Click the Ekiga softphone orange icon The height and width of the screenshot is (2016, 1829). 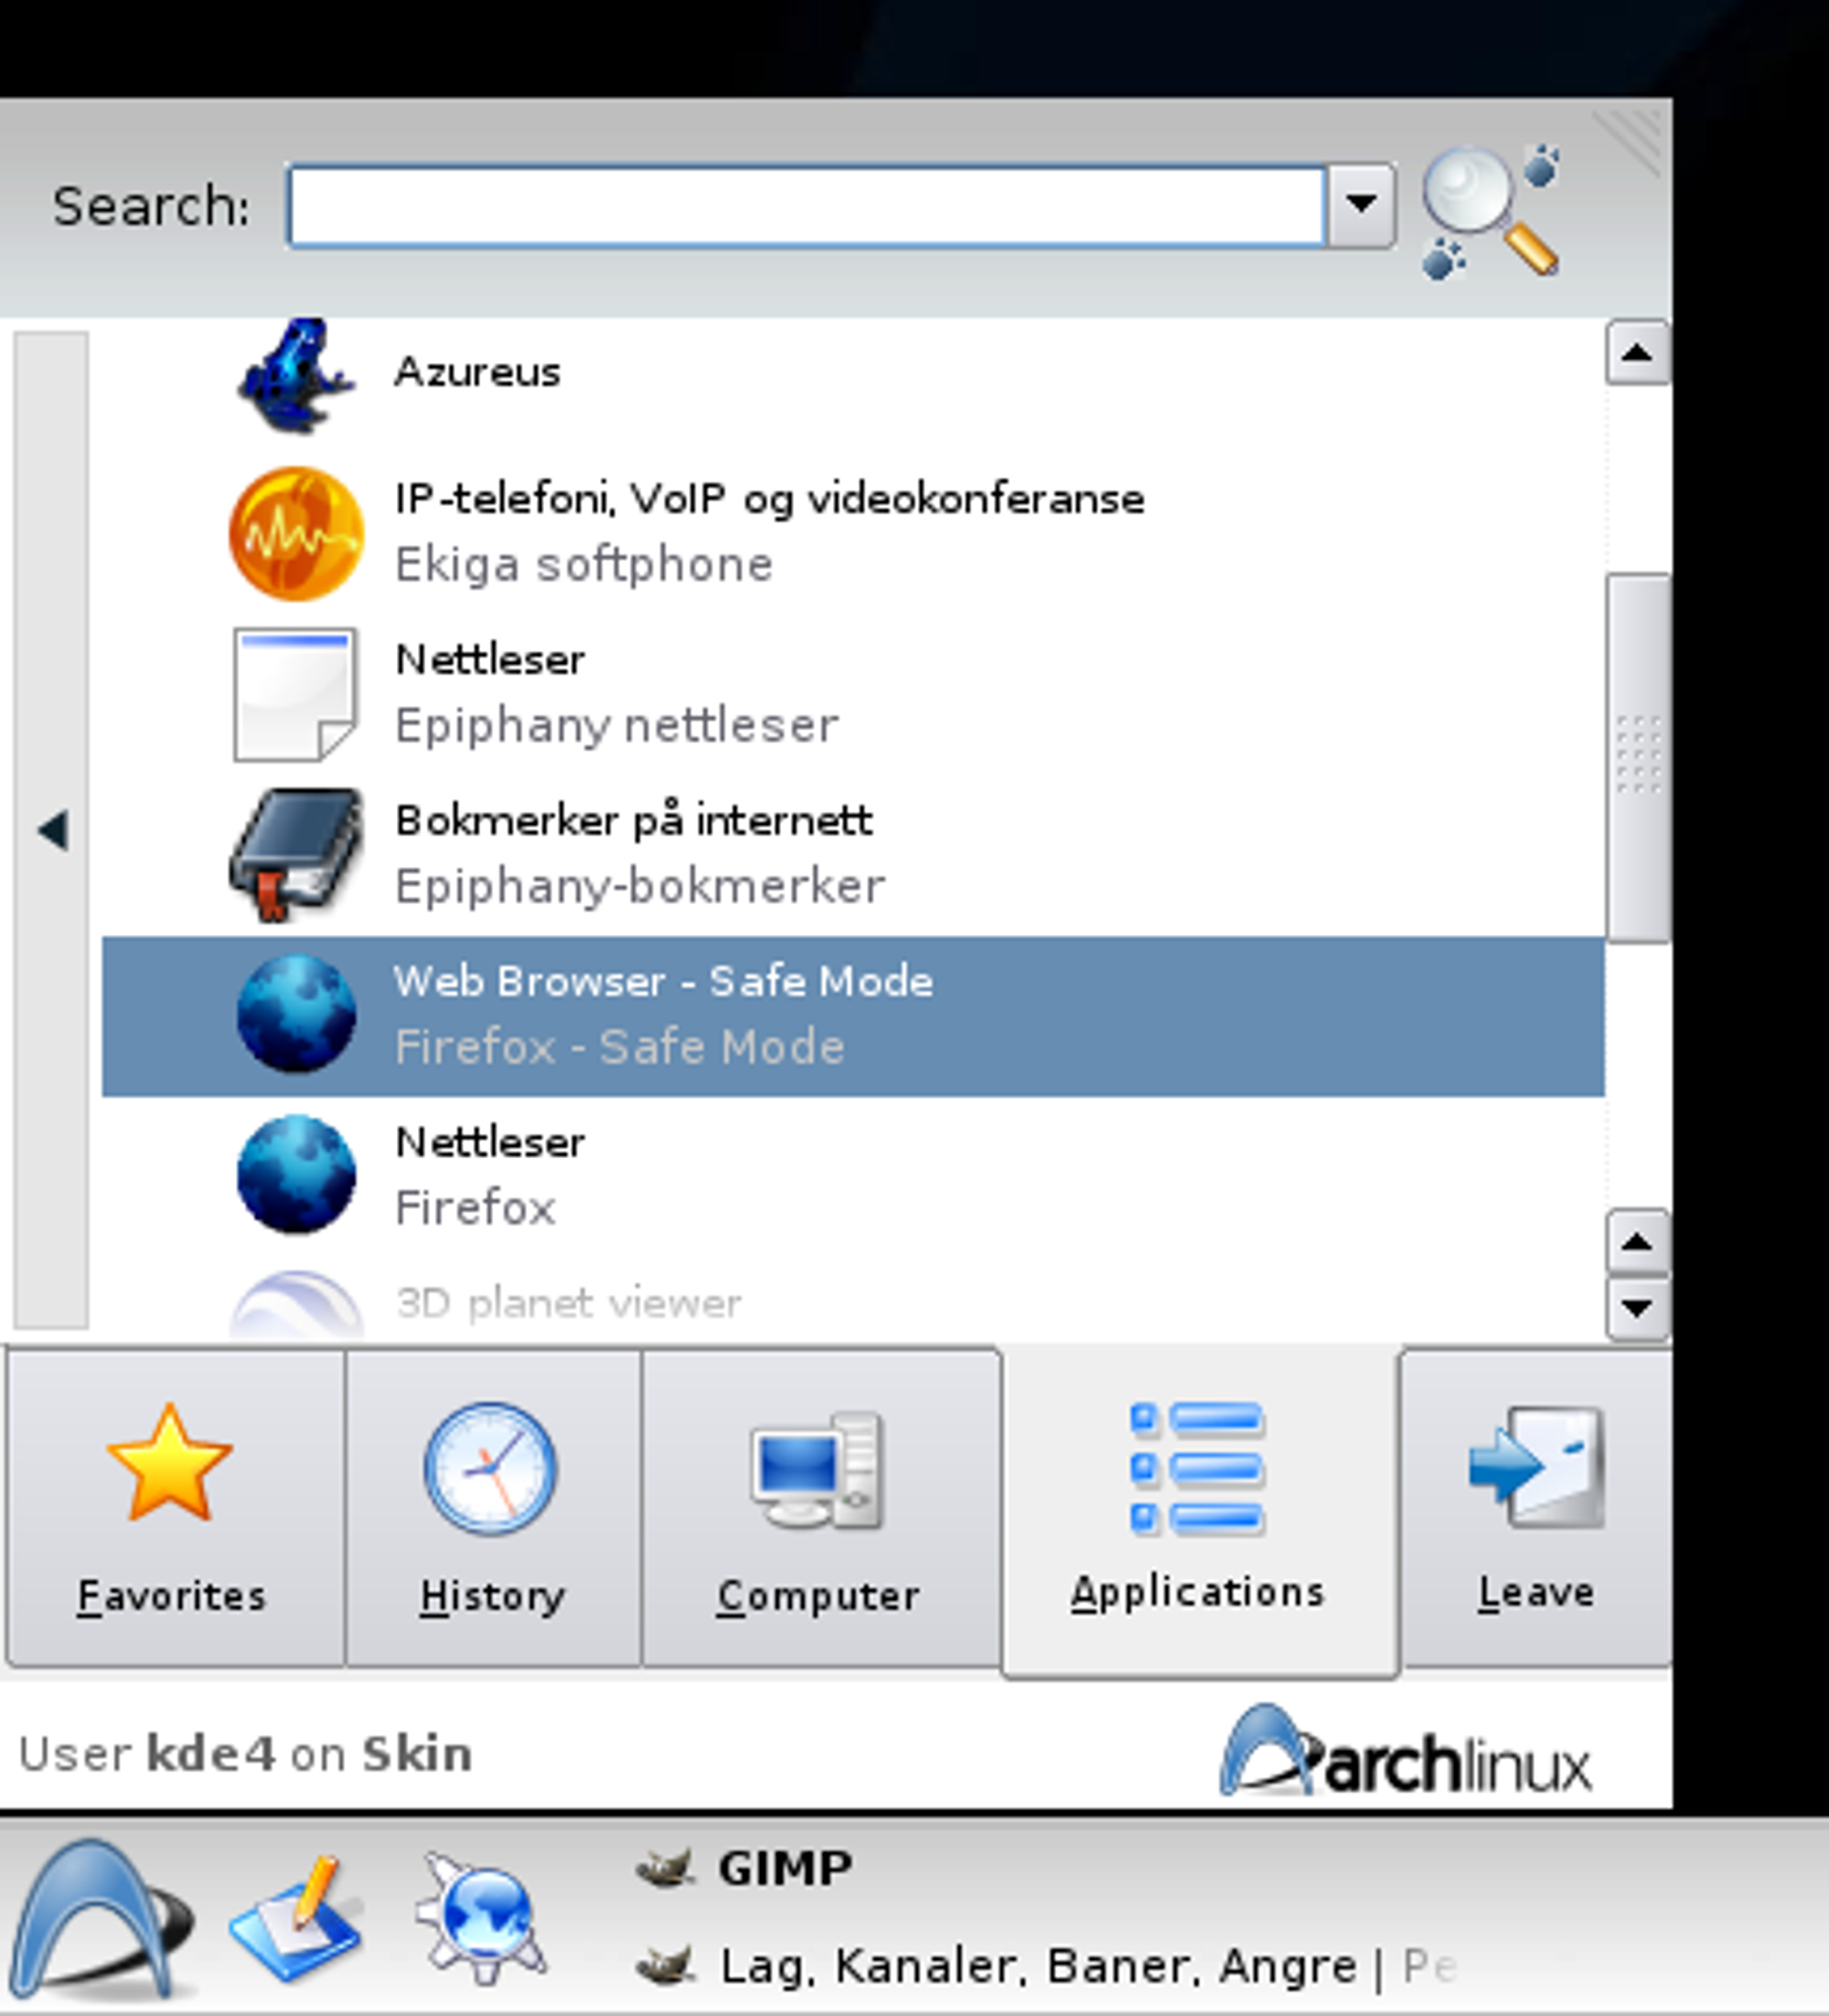coord(296,534)
